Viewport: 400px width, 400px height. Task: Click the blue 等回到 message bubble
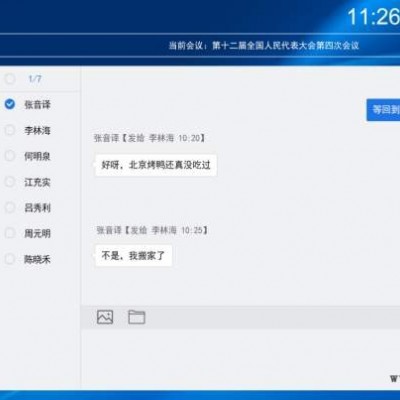383,110
